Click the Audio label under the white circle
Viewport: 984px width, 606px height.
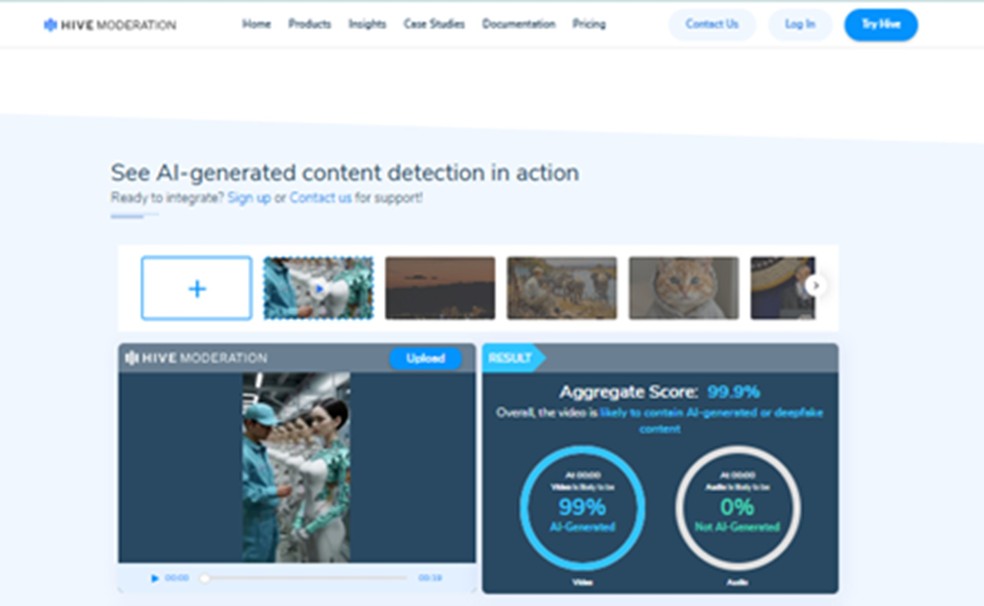point(737,582)
